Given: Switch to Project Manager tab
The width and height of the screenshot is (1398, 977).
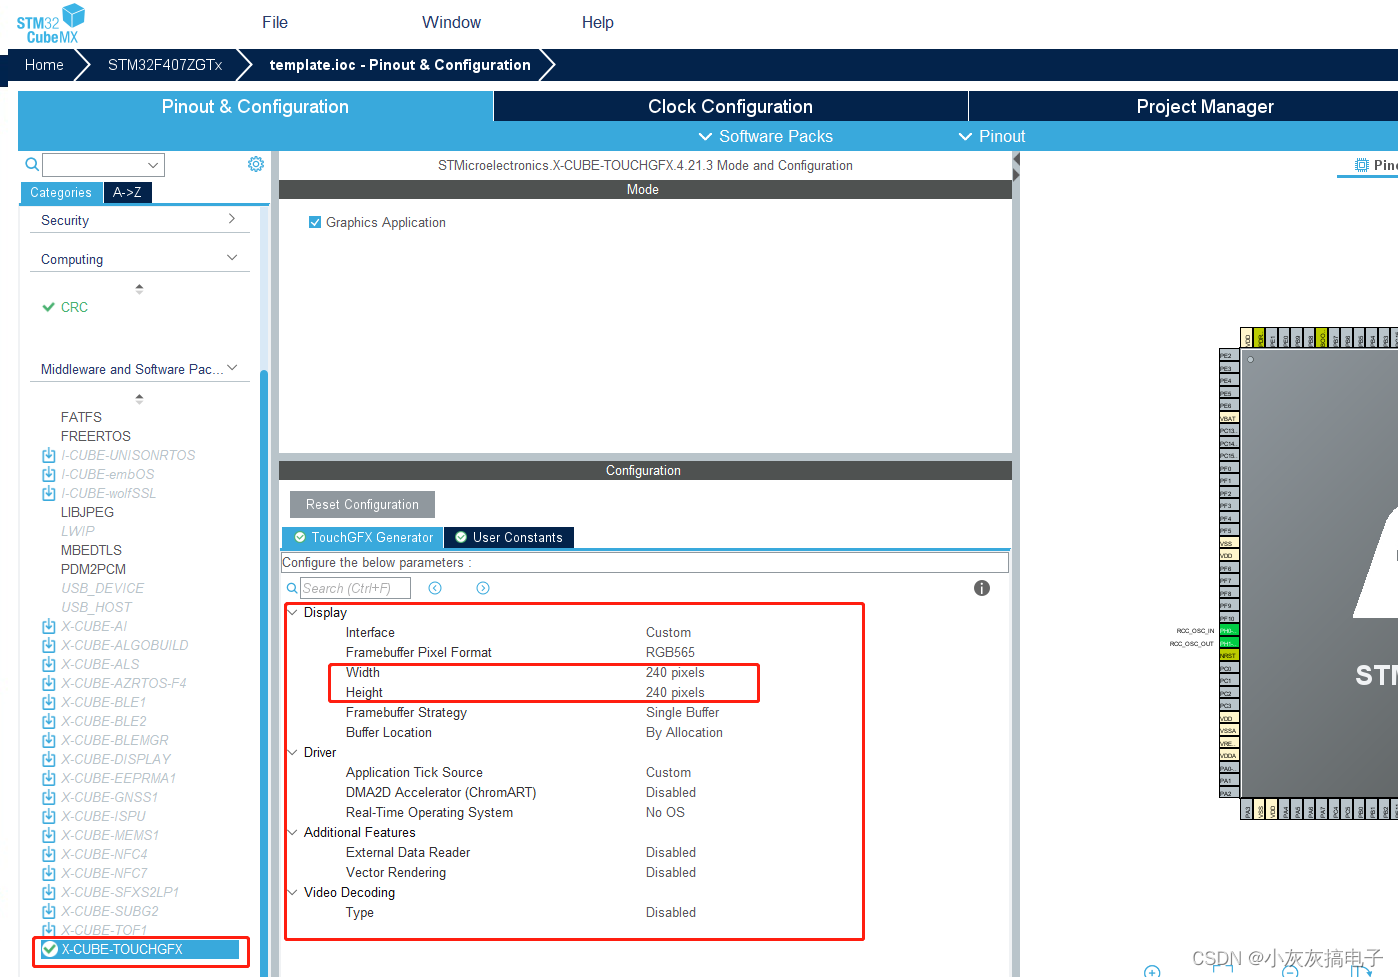Looking at the screenshot, I should [1205, 106].
